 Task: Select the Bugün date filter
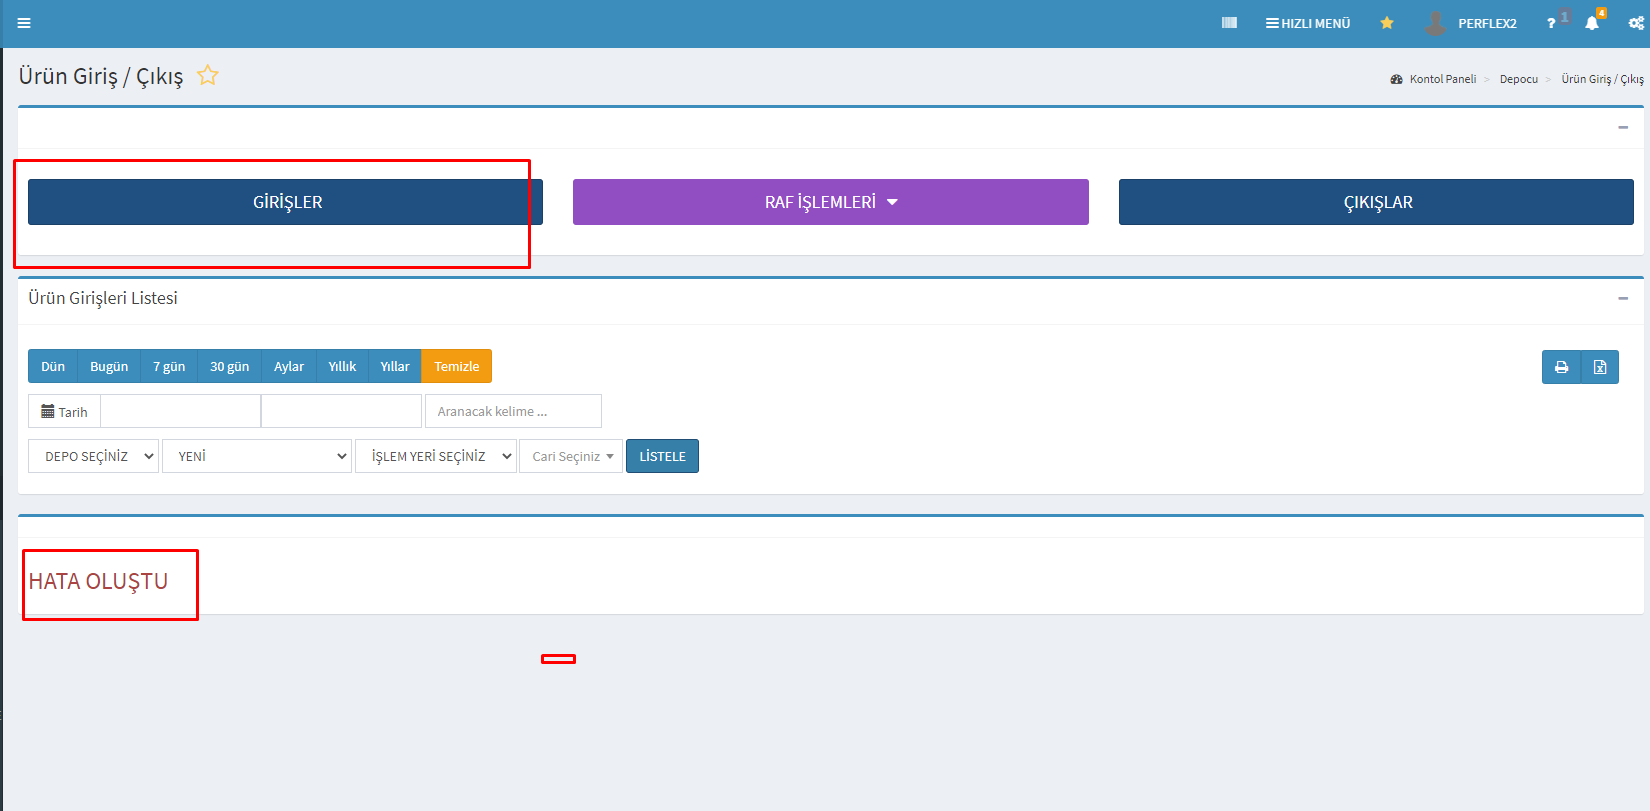pyautogui.click(x=109, y=366)
